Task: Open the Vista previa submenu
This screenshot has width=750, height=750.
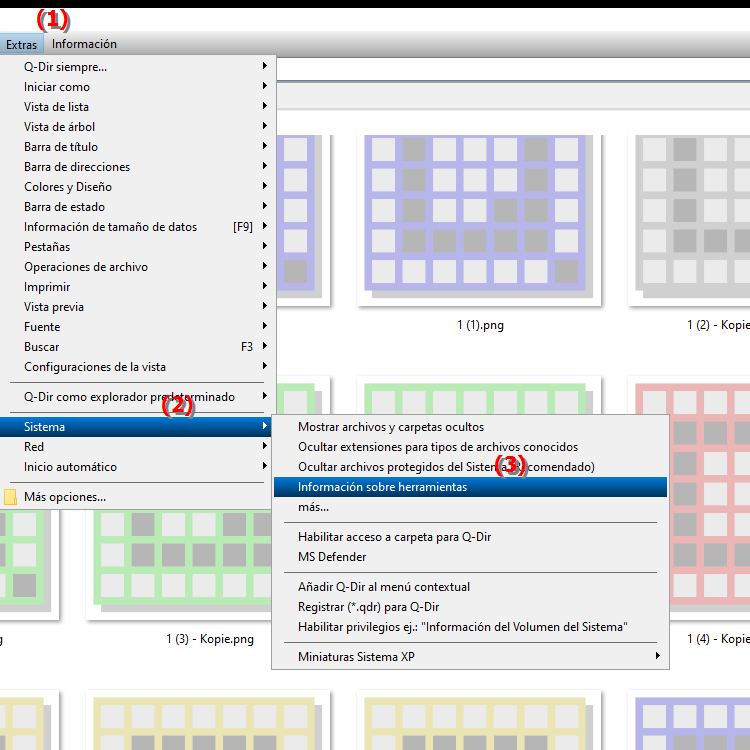Action: (138, 307)
